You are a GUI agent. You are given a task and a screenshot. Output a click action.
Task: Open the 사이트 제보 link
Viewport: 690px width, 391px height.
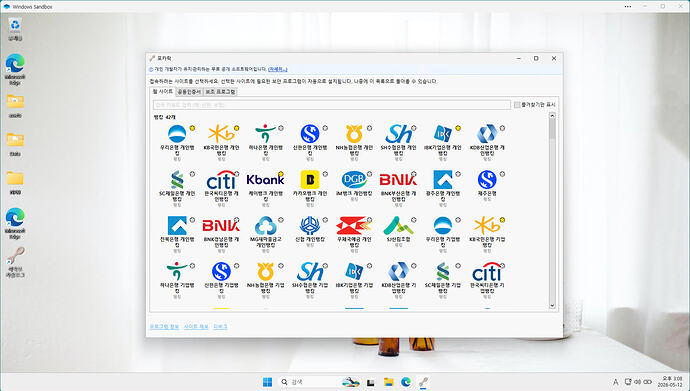[196, 327]
